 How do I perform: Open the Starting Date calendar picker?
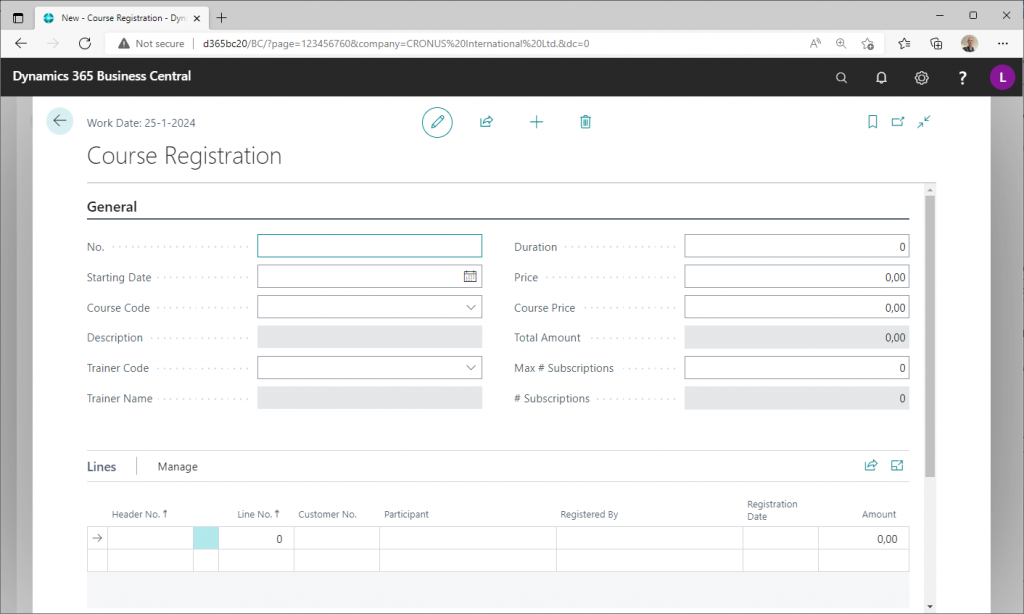pos(470,276)
